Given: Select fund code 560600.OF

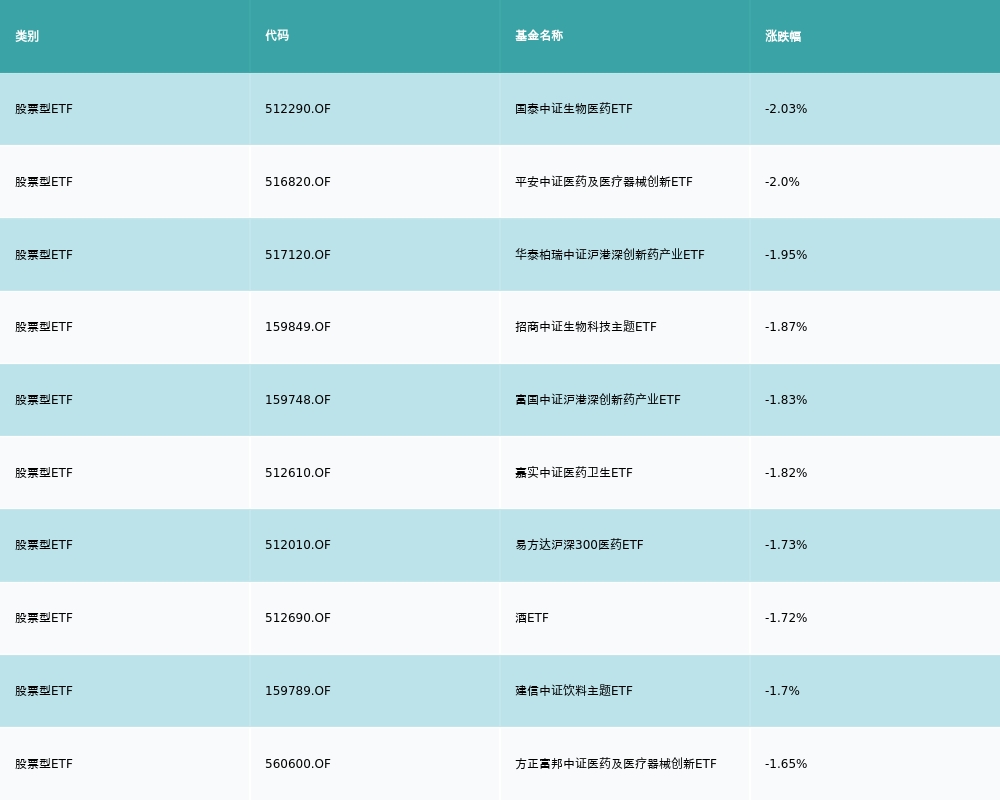Looking at the screenshot, I should (298, 764).
